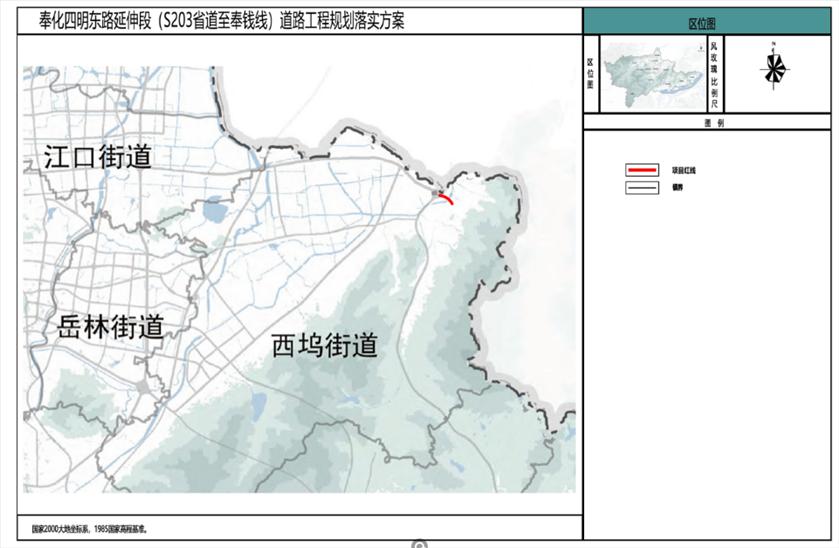
Task: Click the teal 区位图 header bar
Action: [x=709, y=22]
